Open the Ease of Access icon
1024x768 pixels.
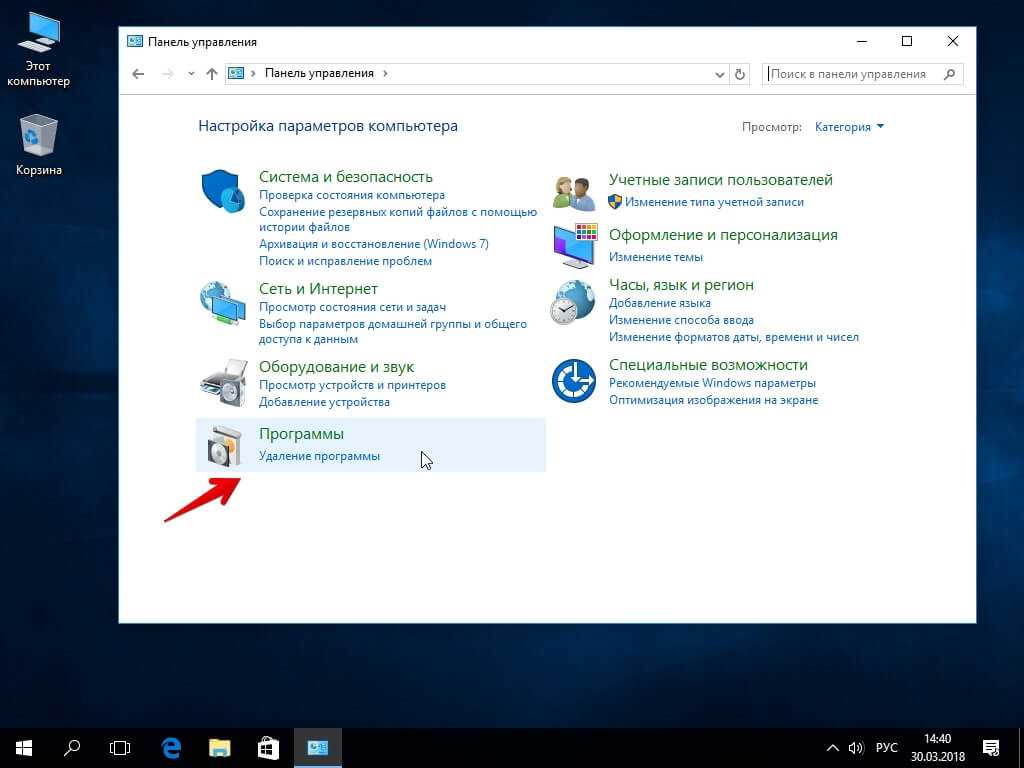[x=574, y=381]
